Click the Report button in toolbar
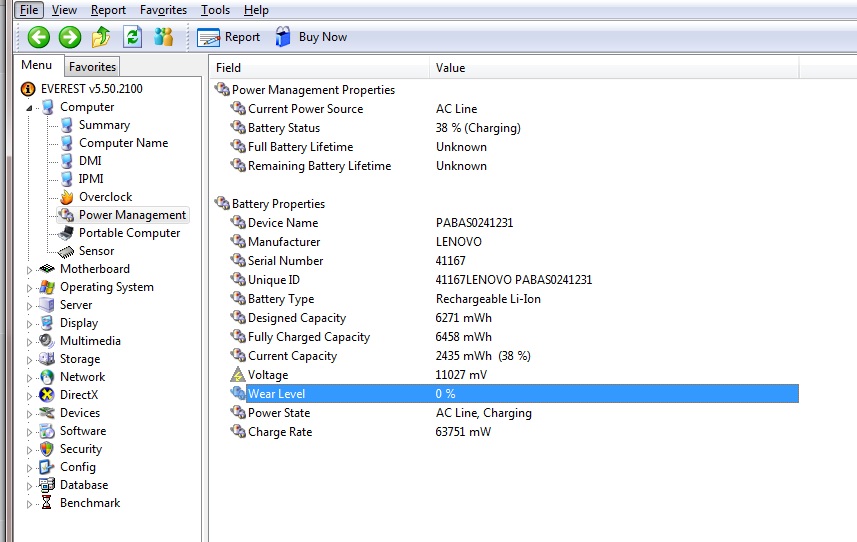 pos(229,37)
